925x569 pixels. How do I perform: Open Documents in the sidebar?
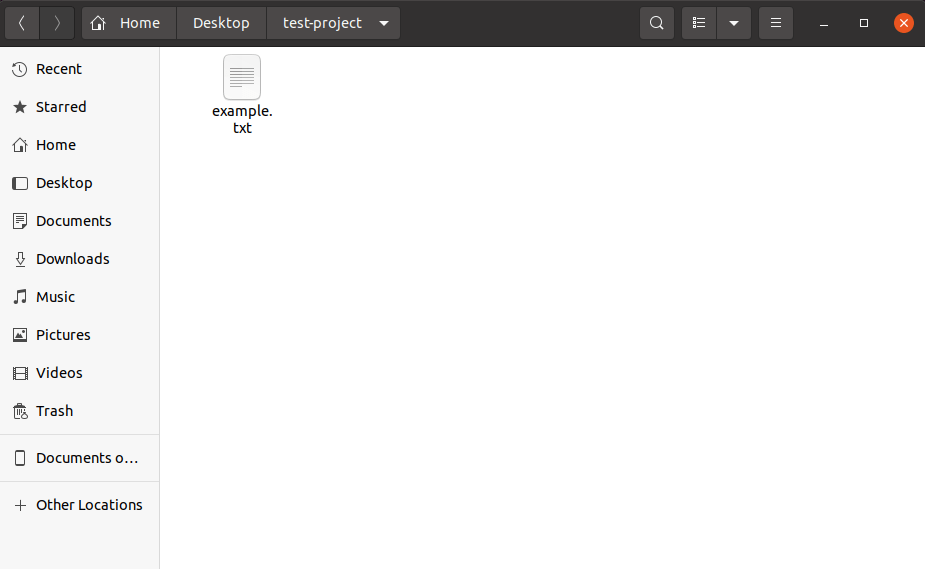80,221
